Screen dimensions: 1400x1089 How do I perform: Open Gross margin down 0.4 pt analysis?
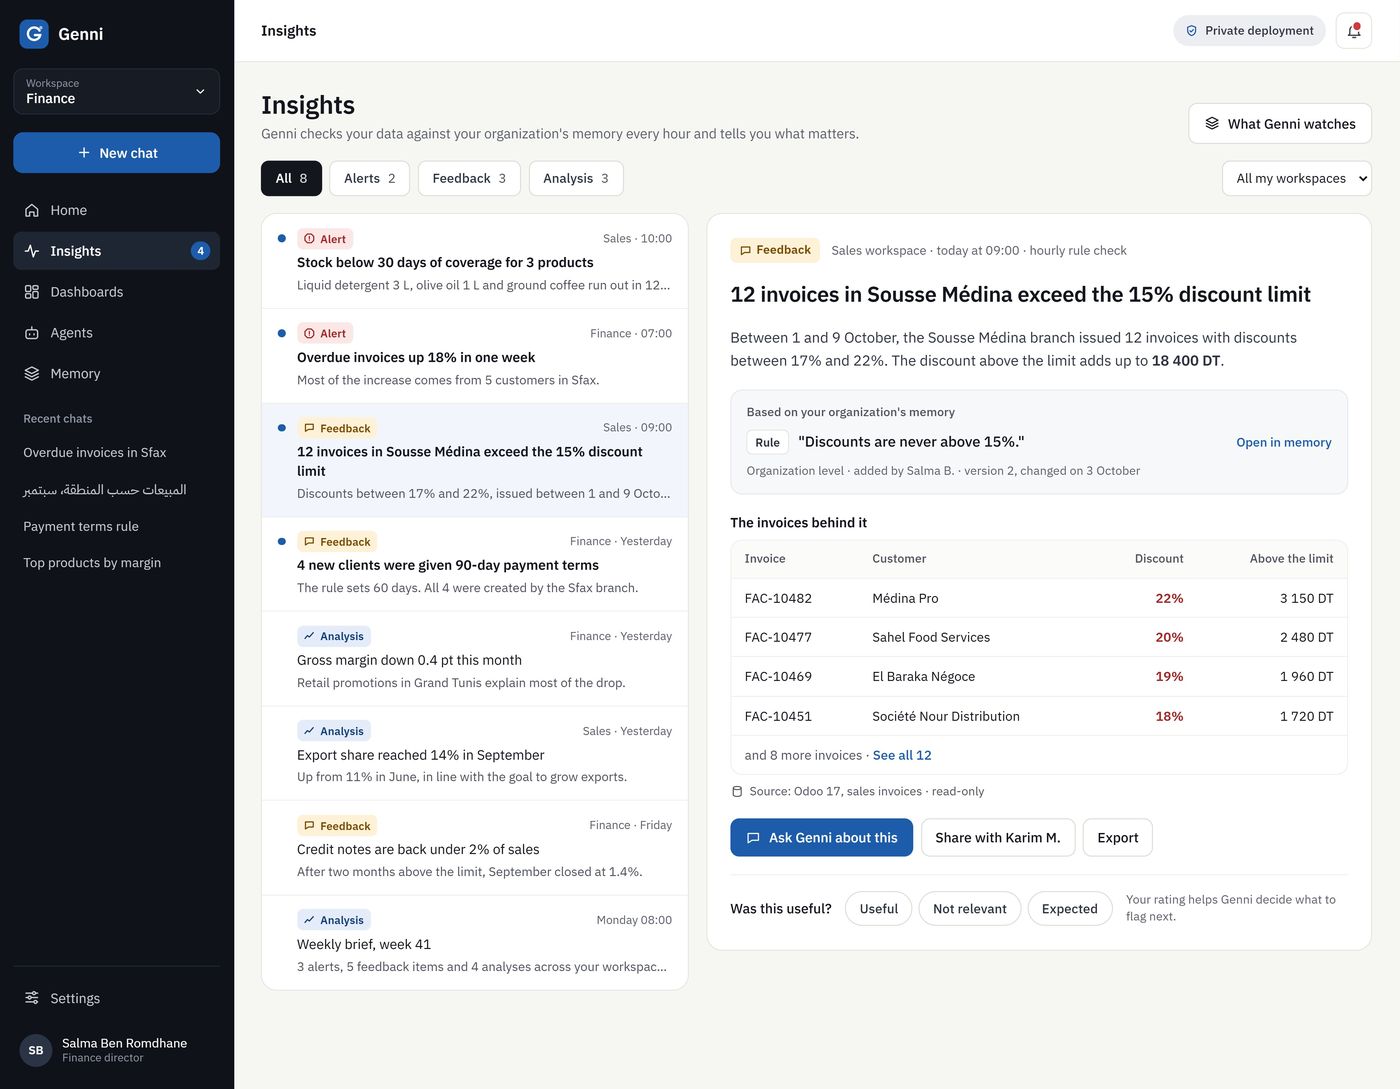475,660
